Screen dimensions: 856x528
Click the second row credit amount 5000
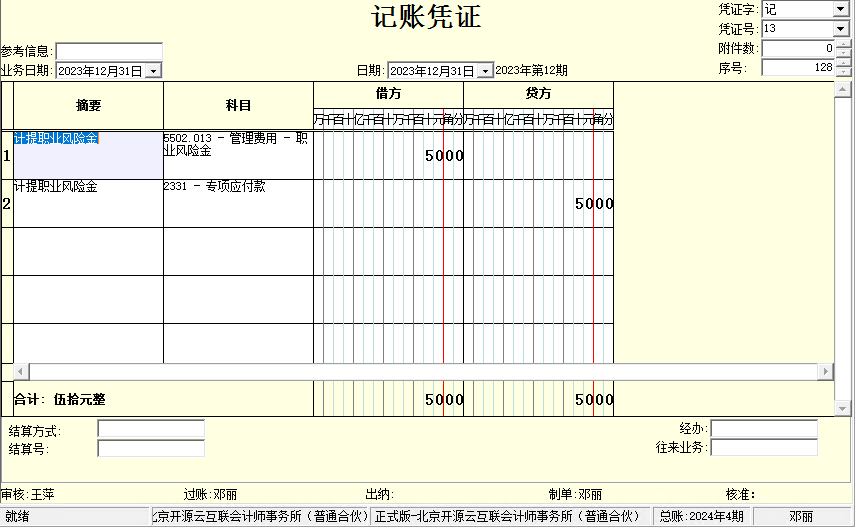coord(593,204)
